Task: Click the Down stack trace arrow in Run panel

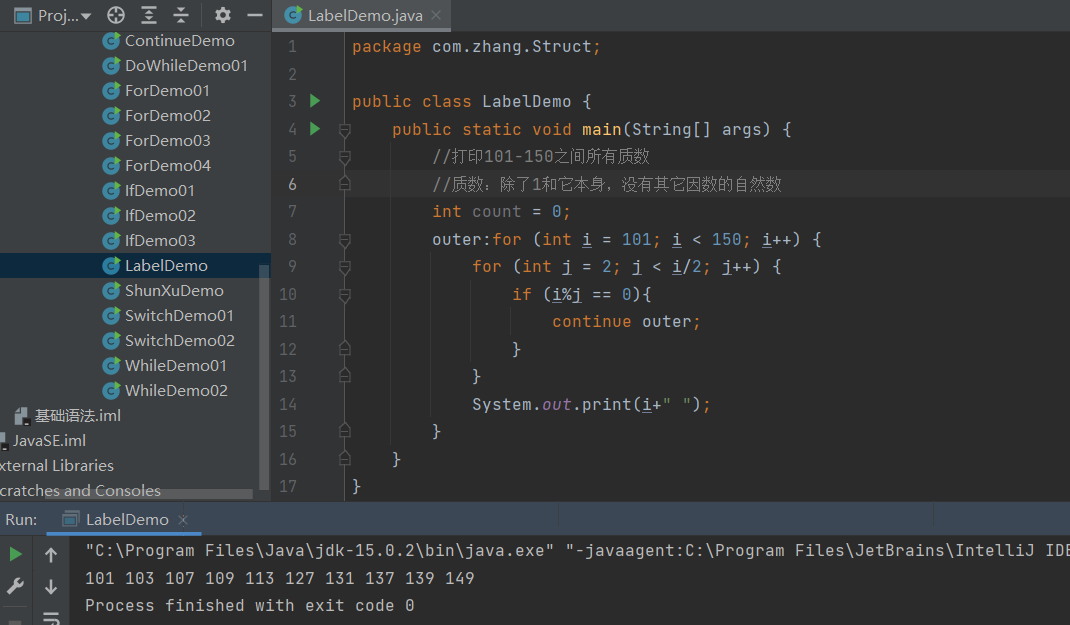Action: coord(50,586)
